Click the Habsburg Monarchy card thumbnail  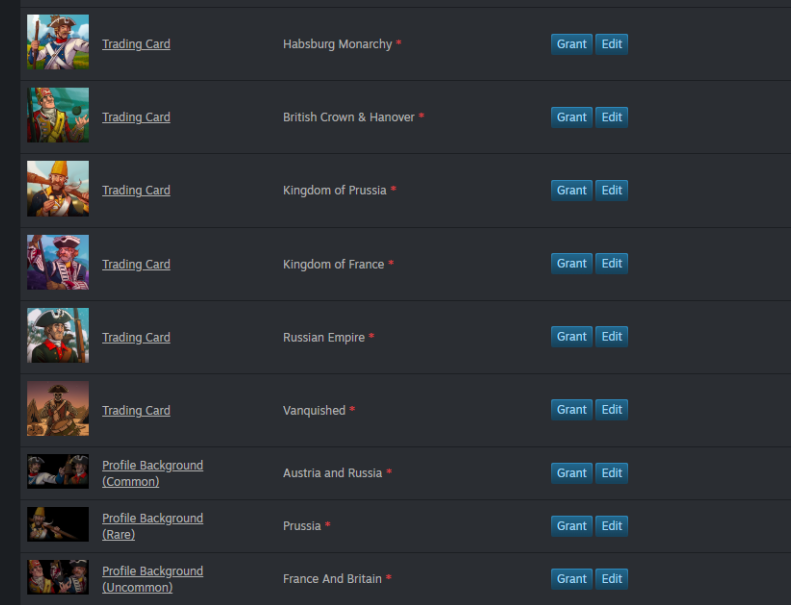click(58, 43)
